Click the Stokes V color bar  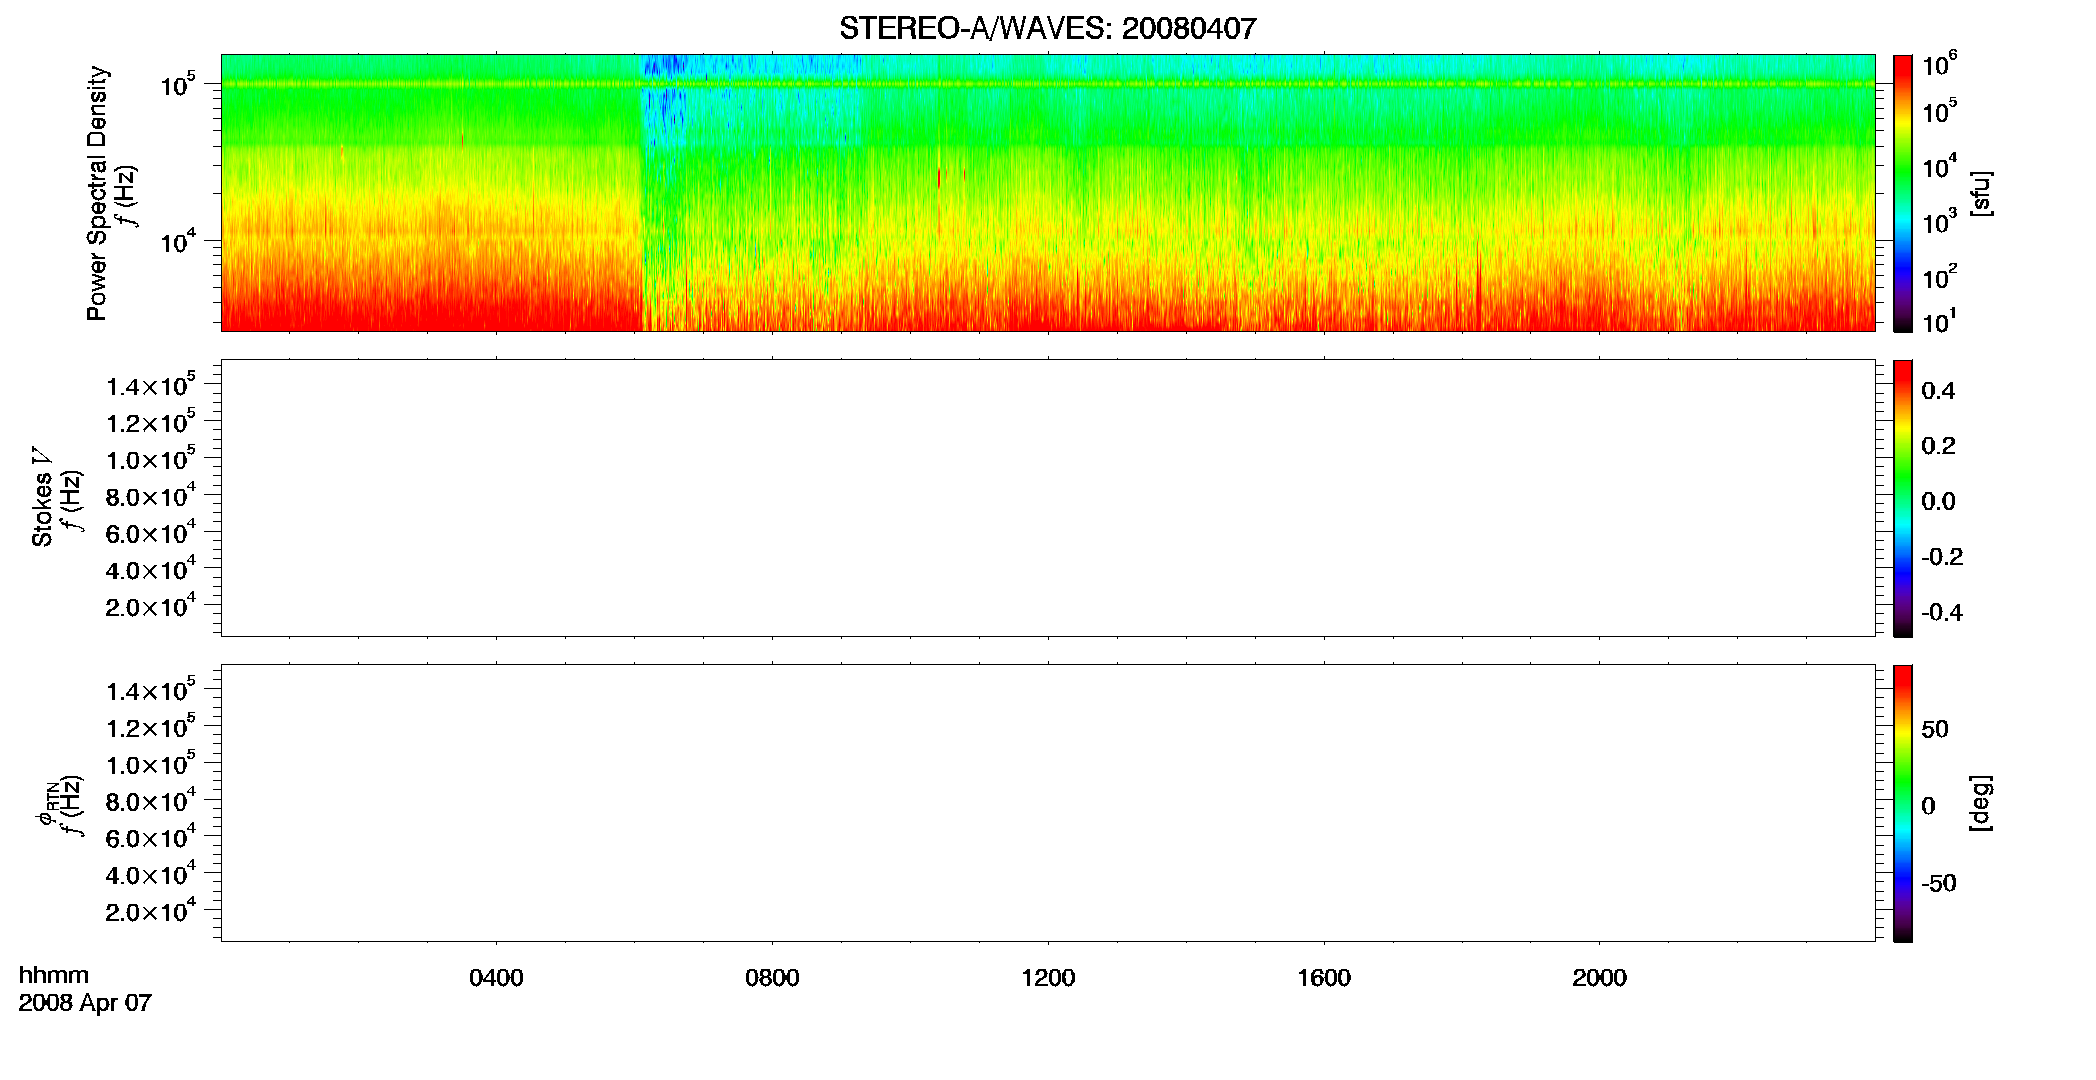(1902, 498)
